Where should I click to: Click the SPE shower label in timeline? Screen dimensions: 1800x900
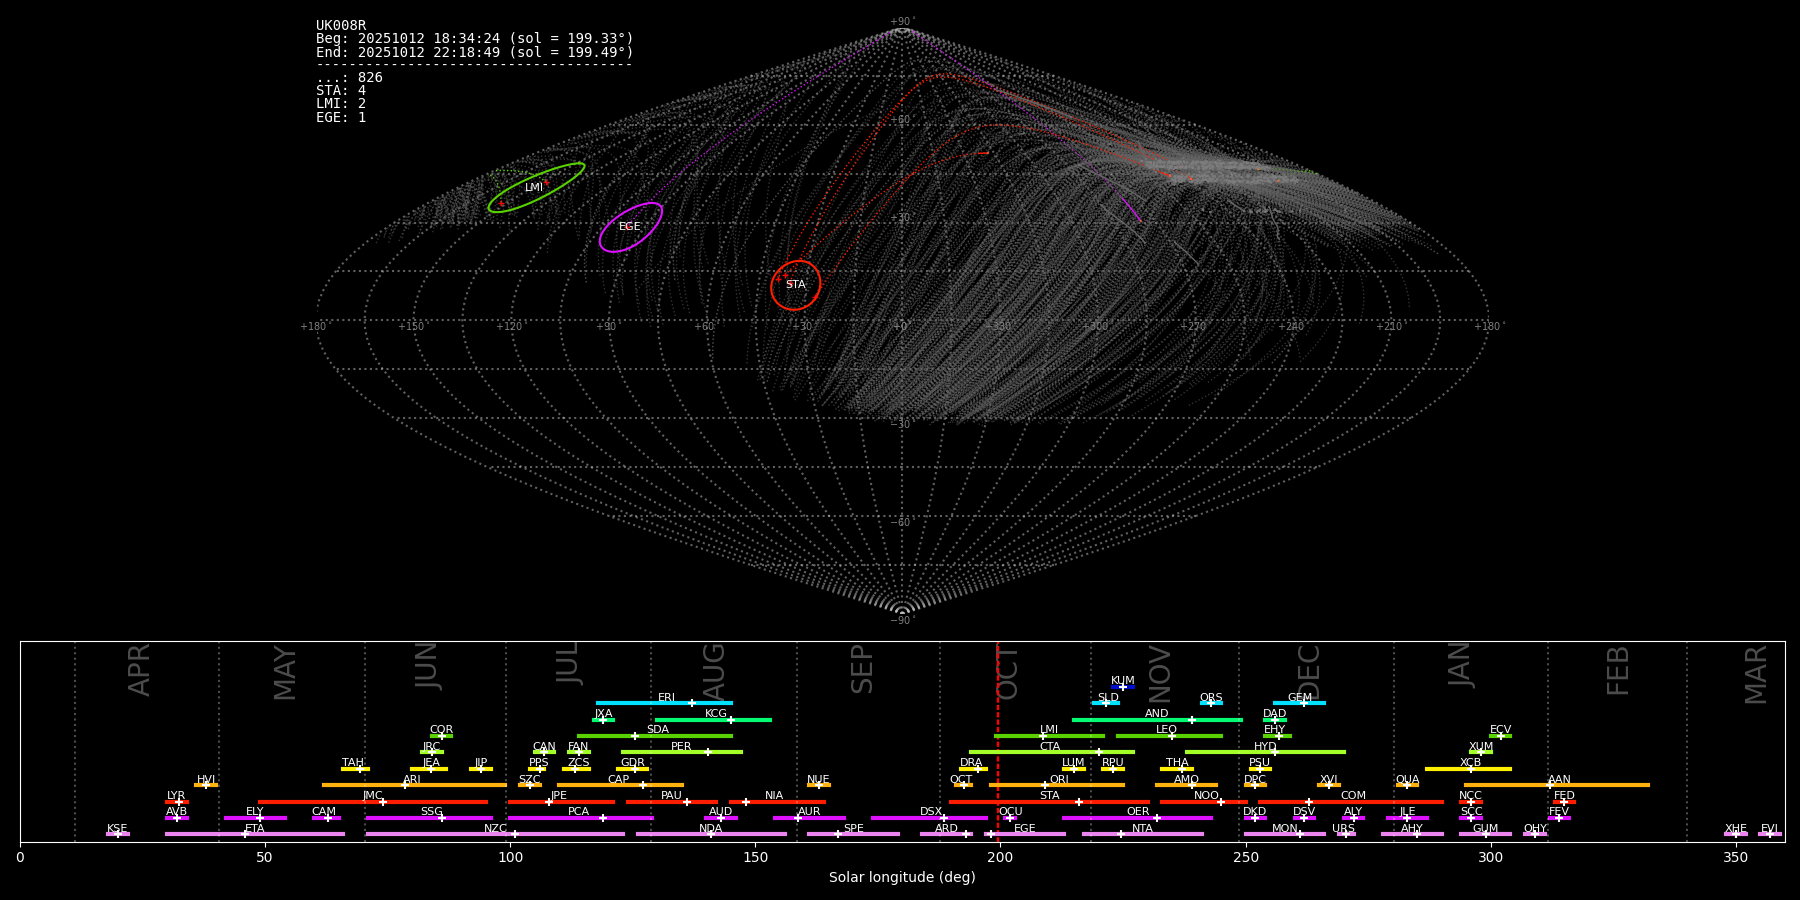[854, 829]
